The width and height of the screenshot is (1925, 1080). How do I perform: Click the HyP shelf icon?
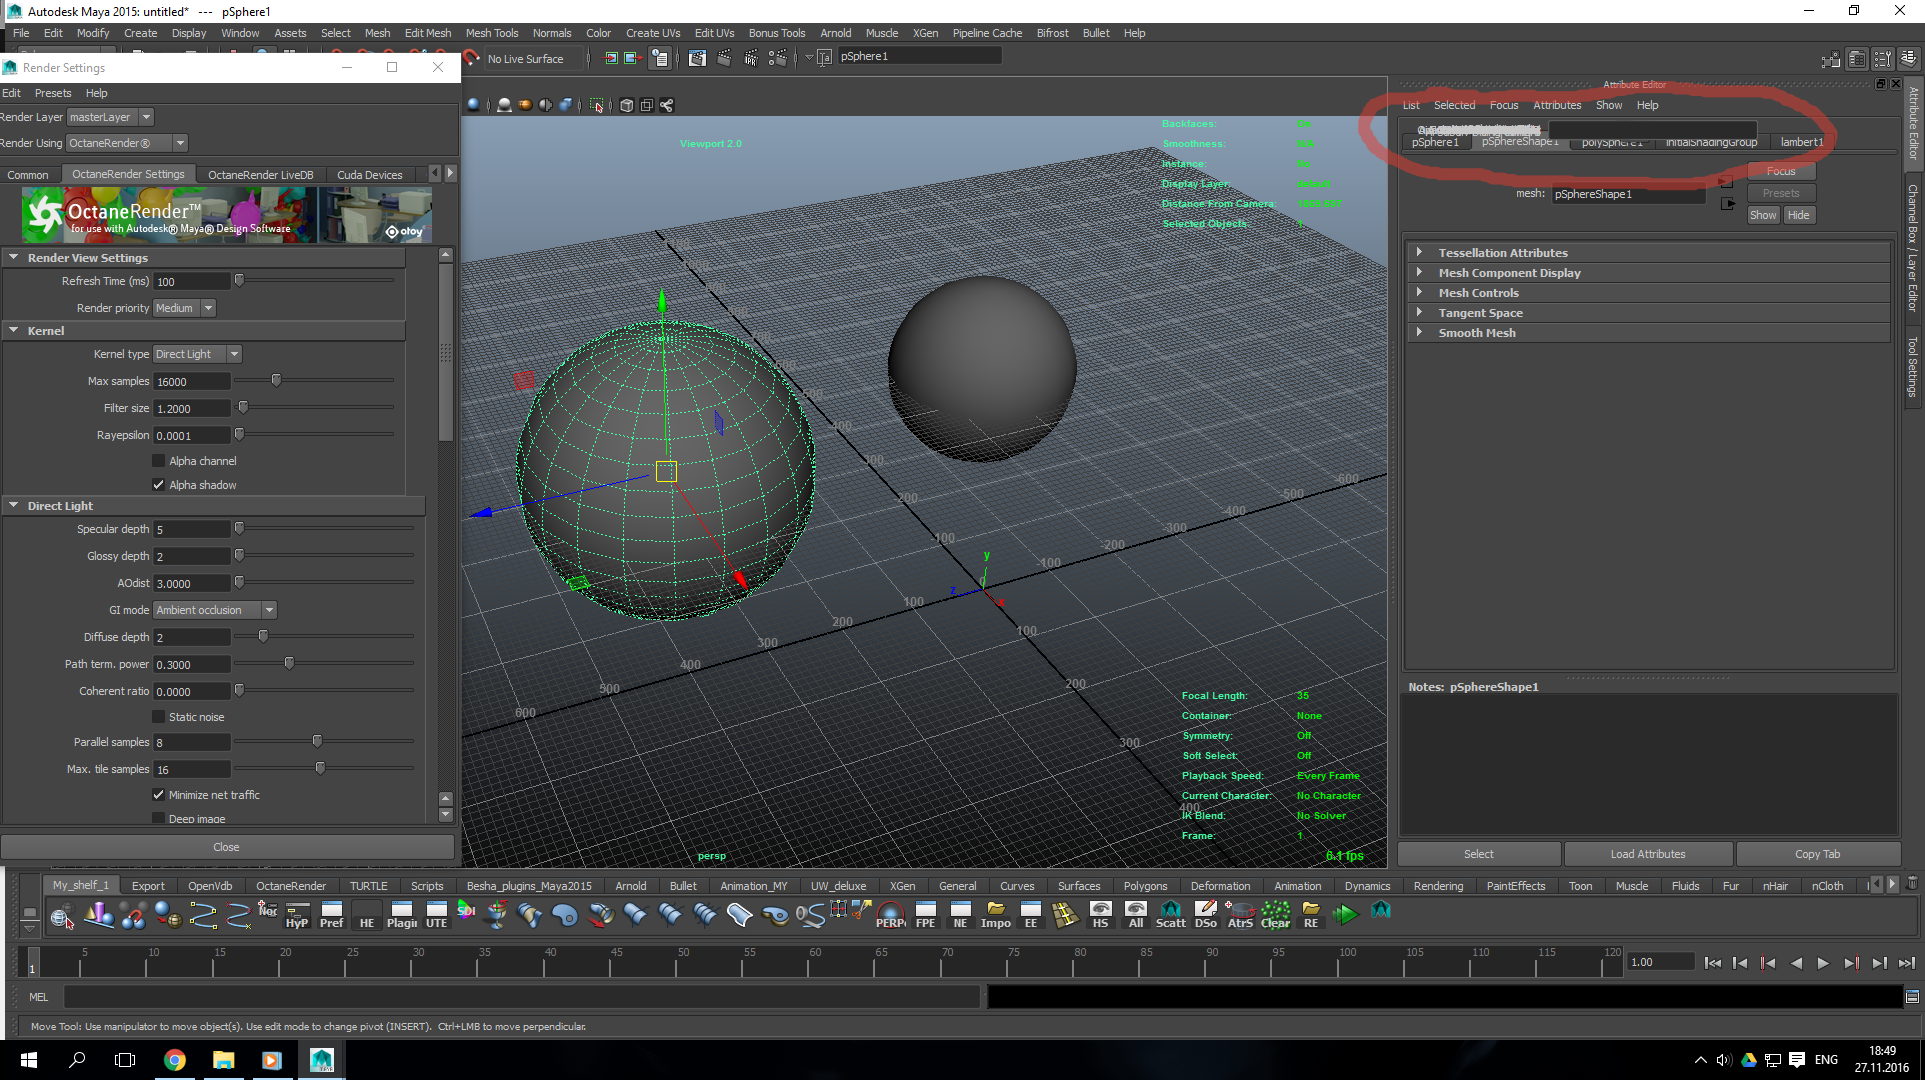pos(297,914)
